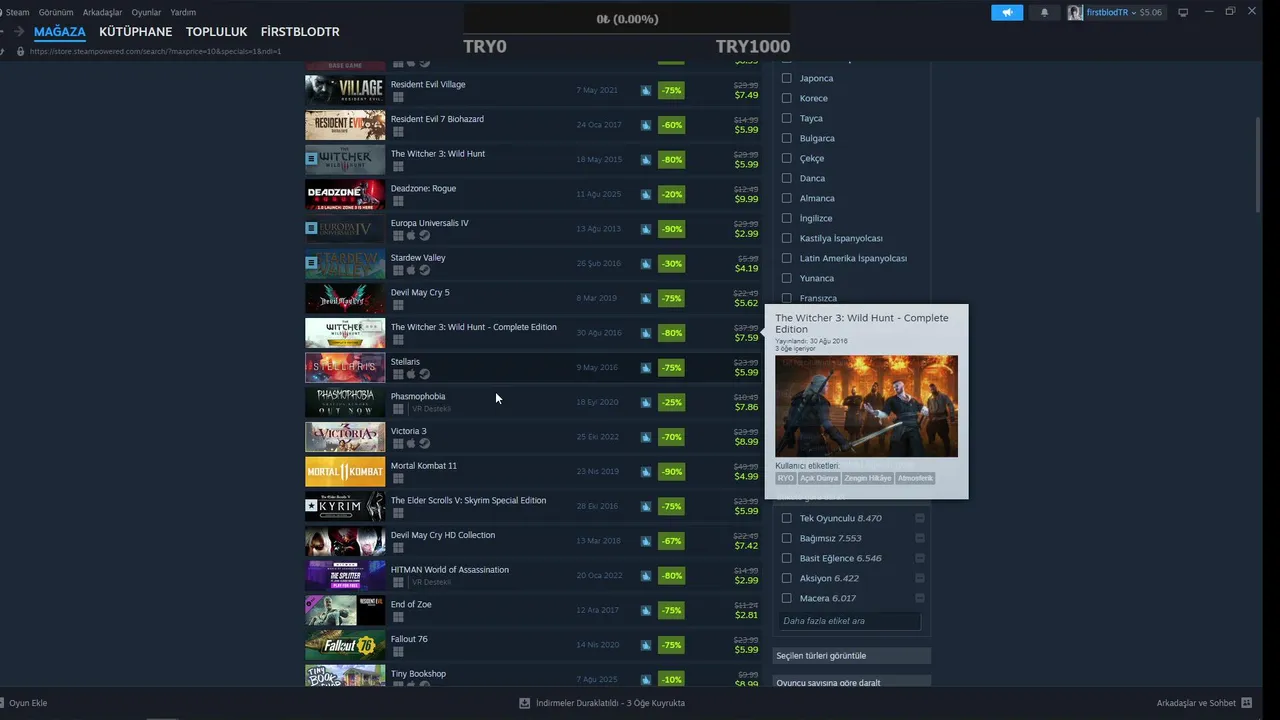Open notifications bell
1280x720 pixels.
tap(1045, 12)
